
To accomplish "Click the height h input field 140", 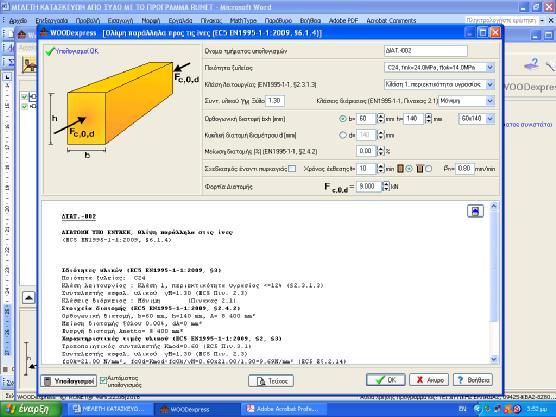I will click(414, 118).
